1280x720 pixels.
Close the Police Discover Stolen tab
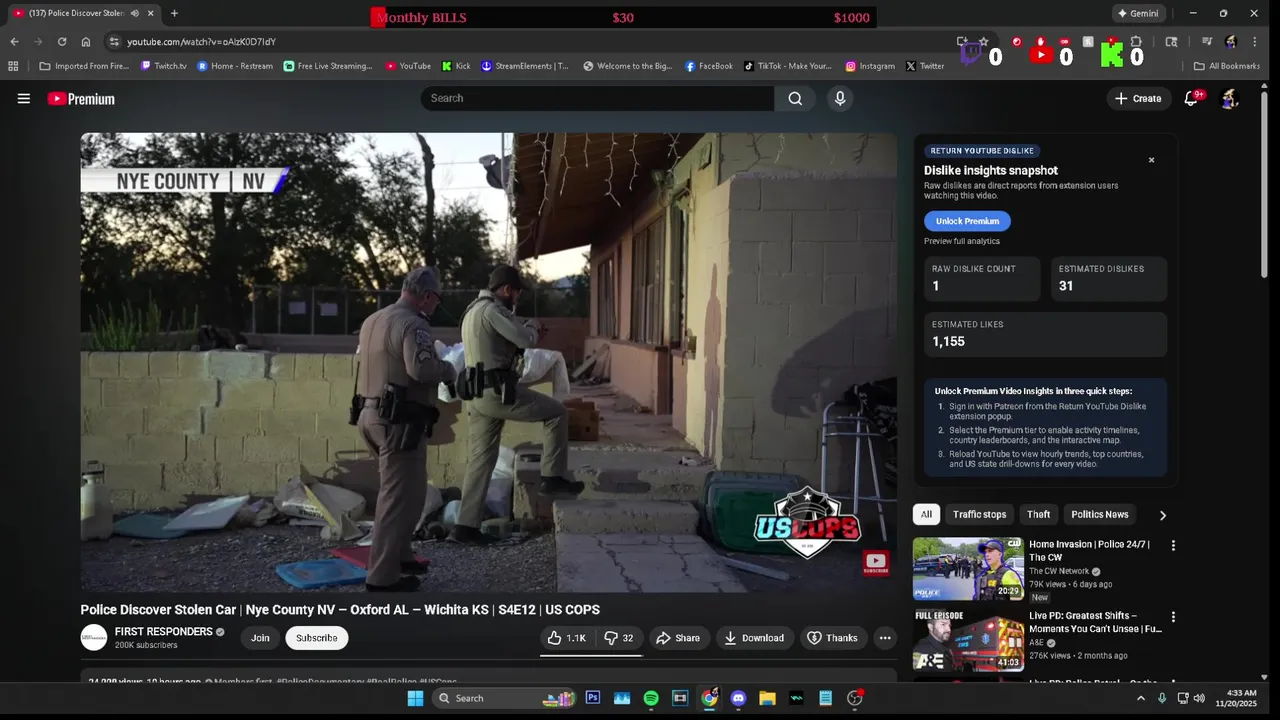click(x=151, y=13)
